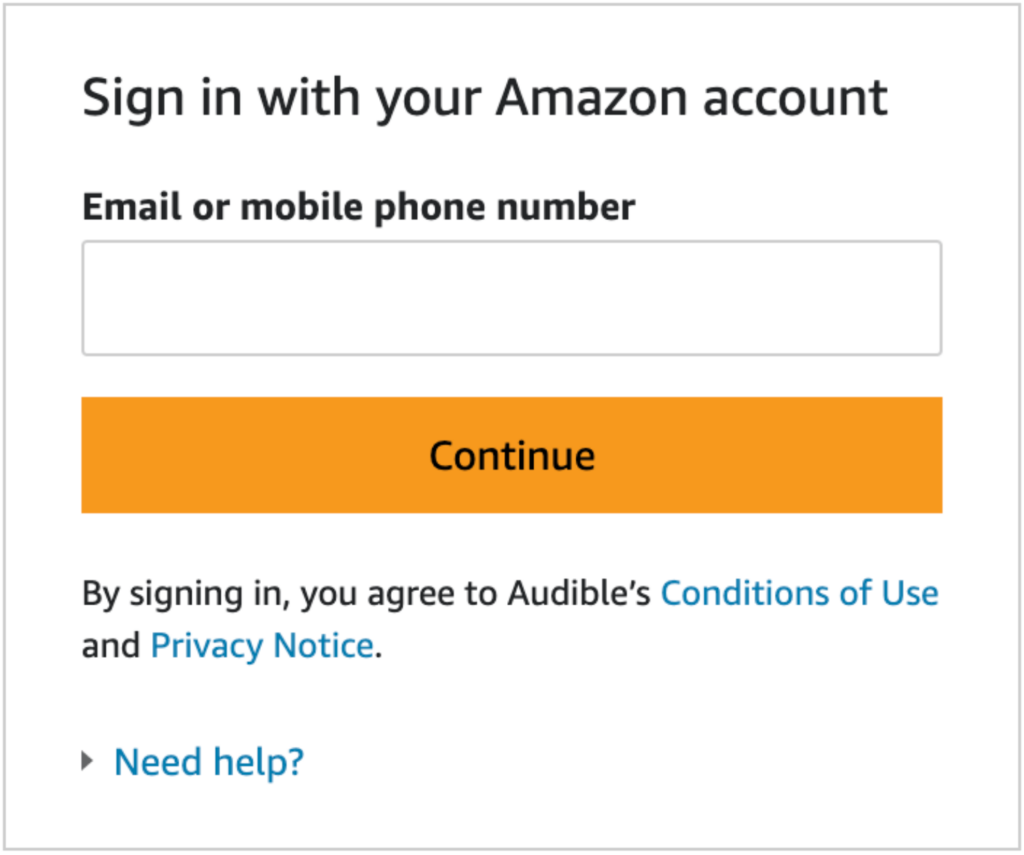The image size is (1024, 855).
Task: Focus the empty email text box
Action: [x=511, y=298]
